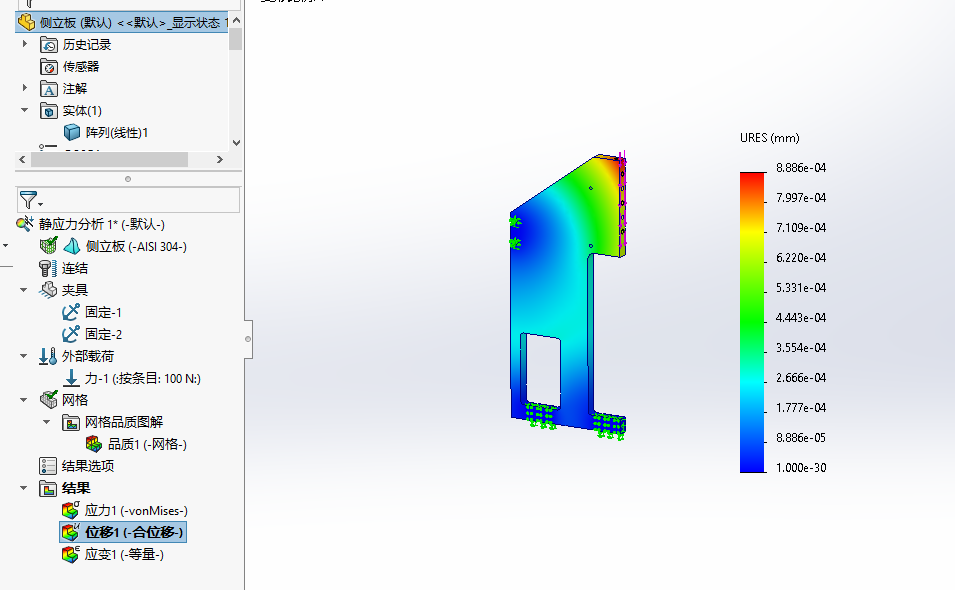
Task: Collapse the 夹具 fixtures node
Action: tap(24, 290)
